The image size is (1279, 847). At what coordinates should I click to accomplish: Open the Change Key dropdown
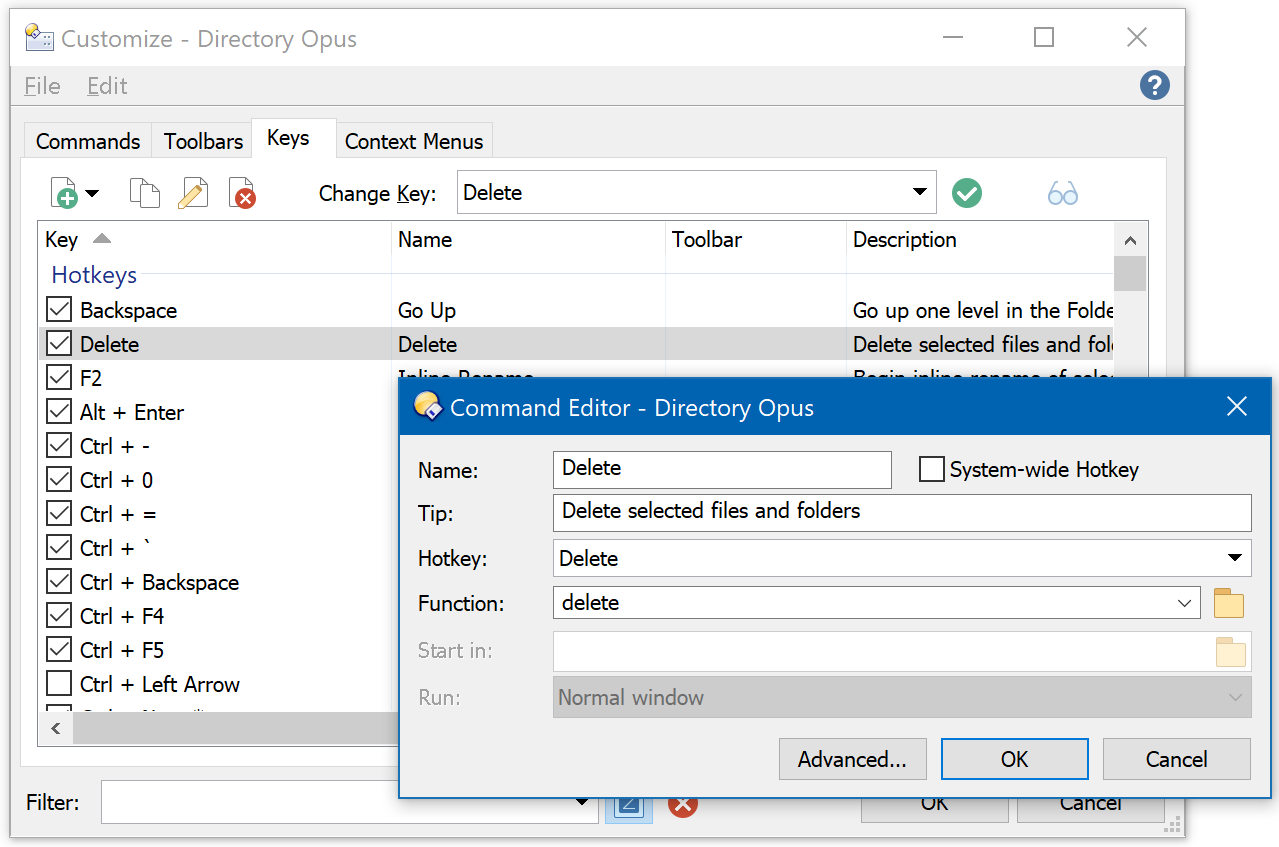click(x=920, y=192)
